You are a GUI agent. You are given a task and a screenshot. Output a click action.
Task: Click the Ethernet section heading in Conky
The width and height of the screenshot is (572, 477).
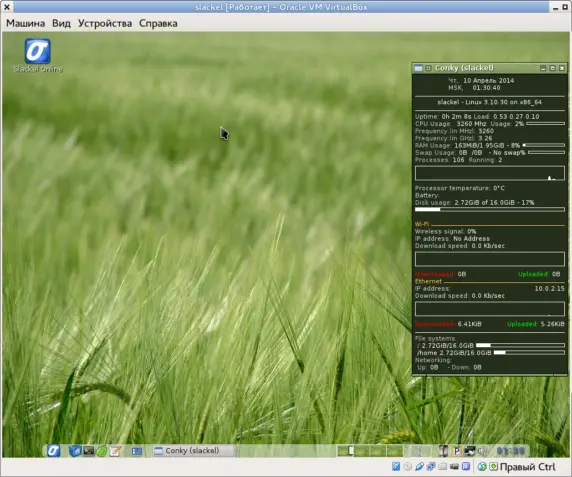coord(428,281)
